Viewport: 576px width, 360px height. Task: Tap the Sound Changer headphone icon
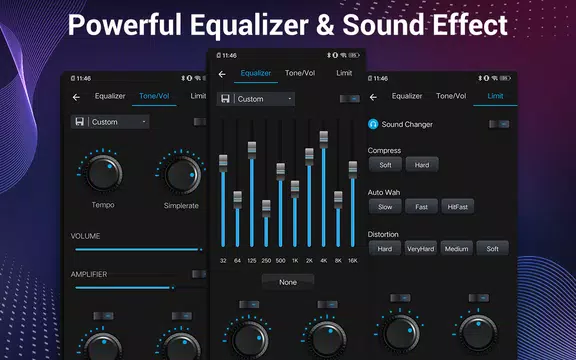click(x=373, y=124)
